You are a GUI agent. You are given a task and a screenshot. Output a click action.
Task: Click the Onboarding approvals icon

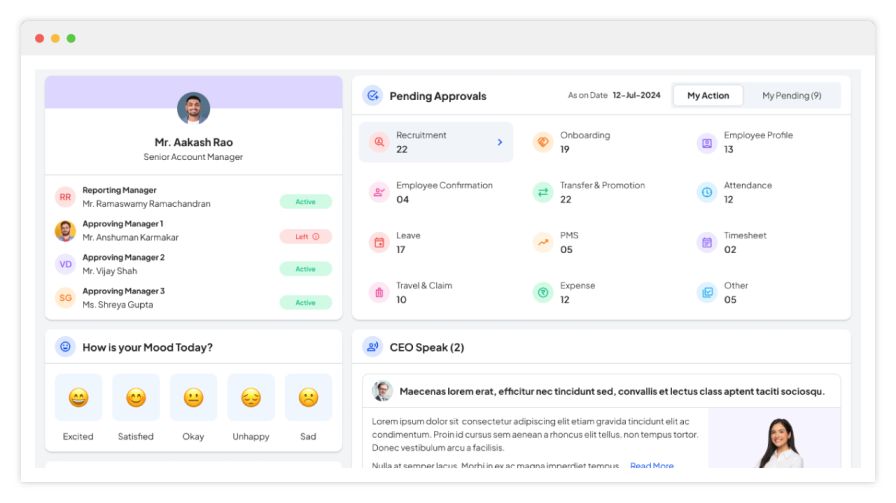coord(543,142)
